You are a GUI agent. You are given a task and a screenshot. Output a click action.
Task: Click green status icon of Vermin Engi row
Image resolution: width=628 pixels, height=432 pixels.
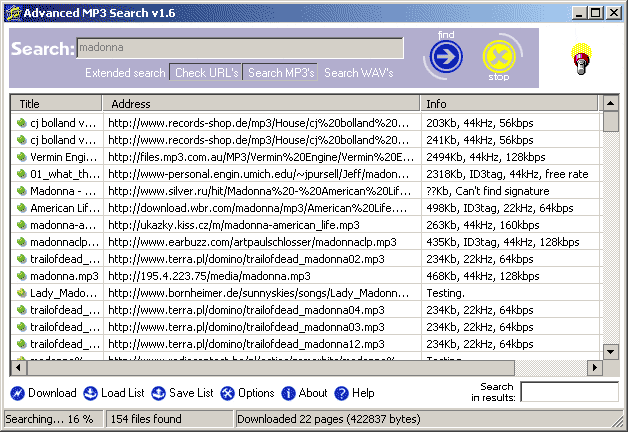pyautogui.click(x=21, y=157)
